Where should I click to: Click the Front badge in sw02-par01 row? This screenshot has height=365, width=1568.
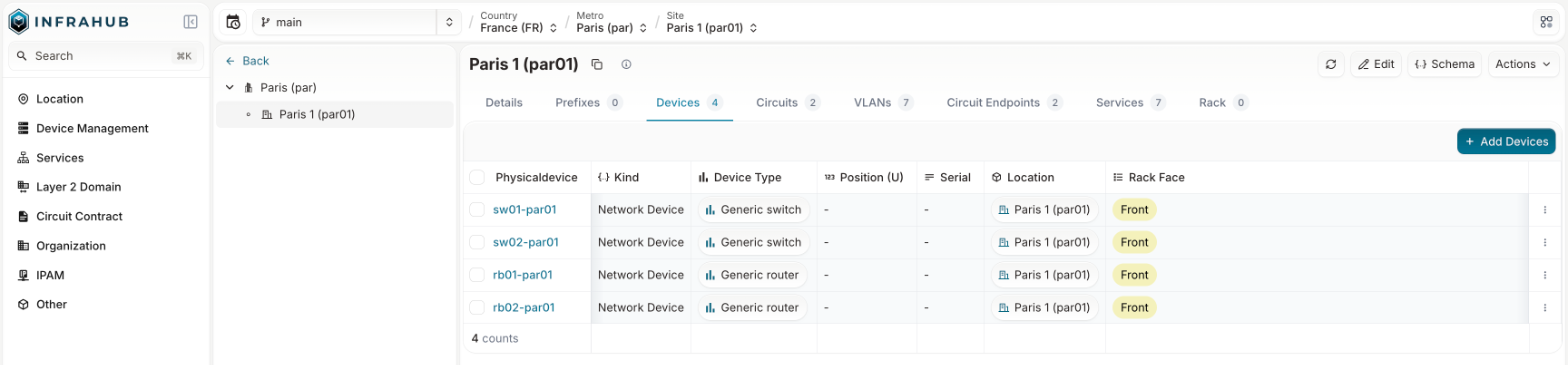pyautogui.click(x=1134, y=242)
